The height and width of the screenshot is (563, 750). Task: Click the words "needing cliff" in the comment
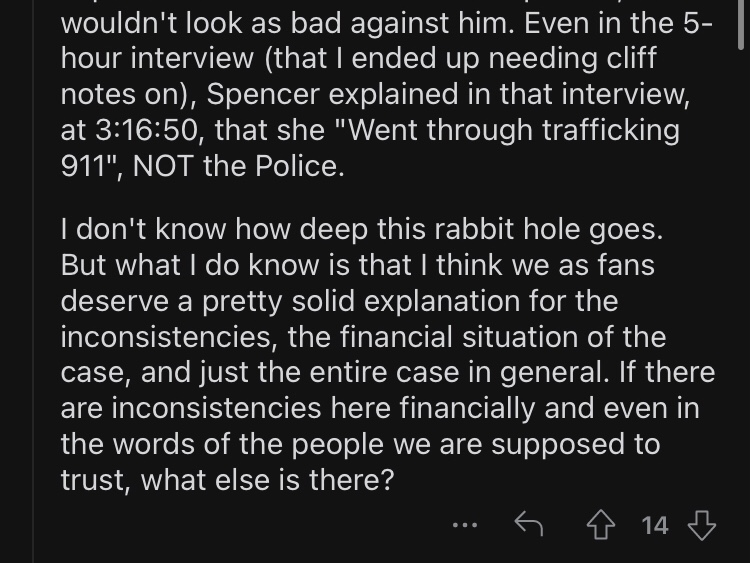pos(572,58)
